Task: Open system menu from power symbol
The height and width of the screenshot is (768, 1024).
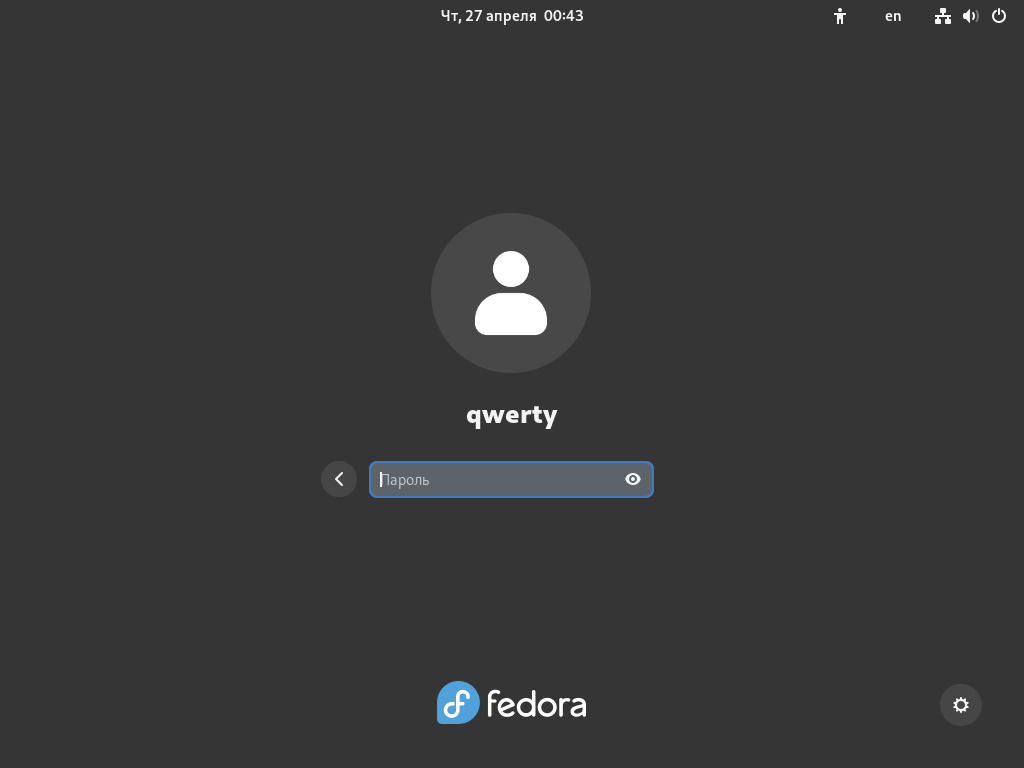Action: click(x=999, y=16)
